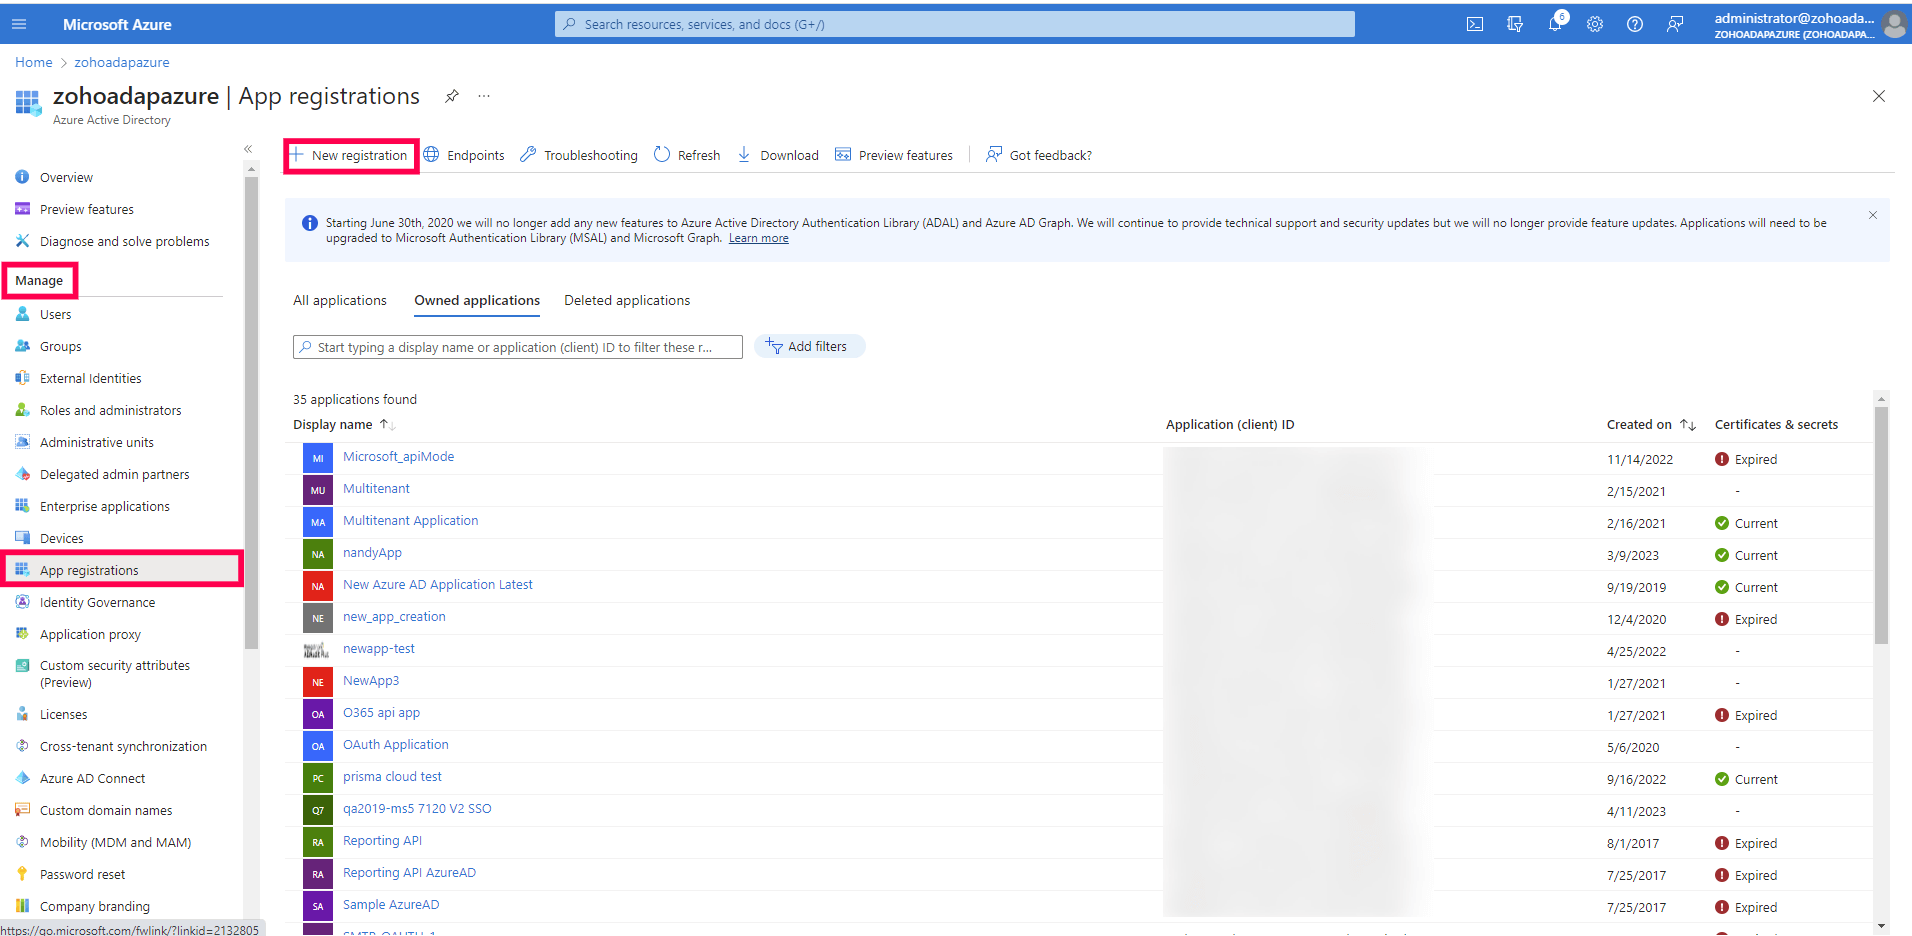Open portal settings gear
The width and height of the screenshot is (1912, 936).
coord(1595,24)
